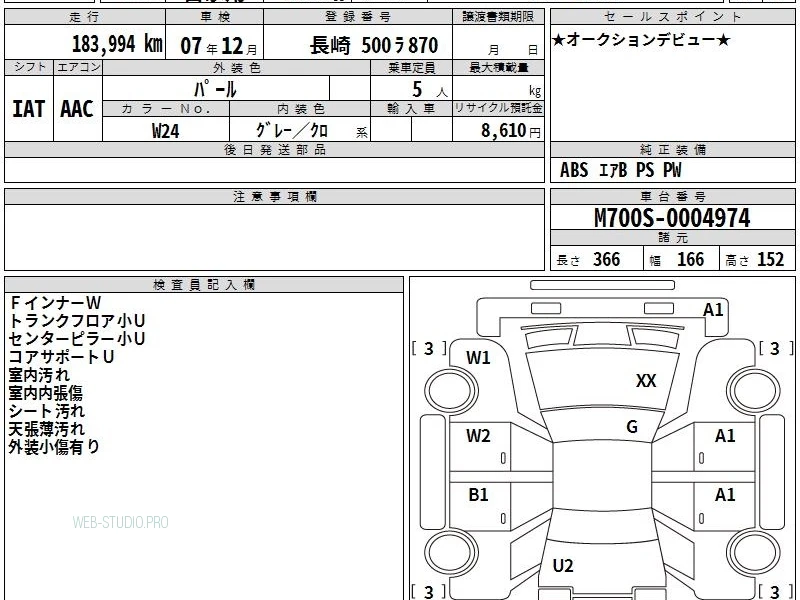The image size is (800, 600).
Task: Click the 走行 header
Action: 84,17
